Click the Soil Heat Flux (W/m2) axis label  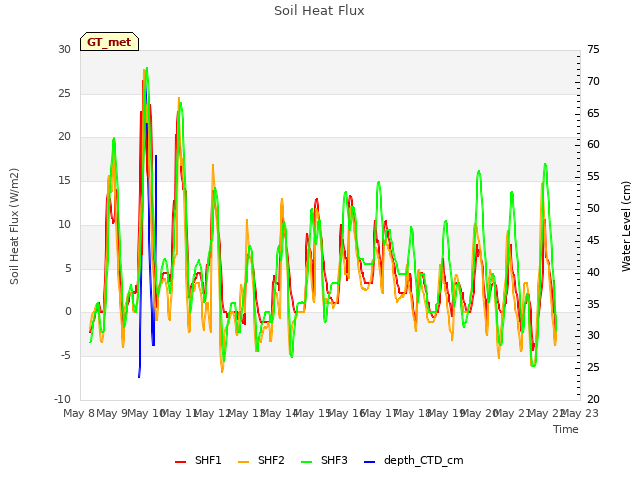click(x=14, y=227)
